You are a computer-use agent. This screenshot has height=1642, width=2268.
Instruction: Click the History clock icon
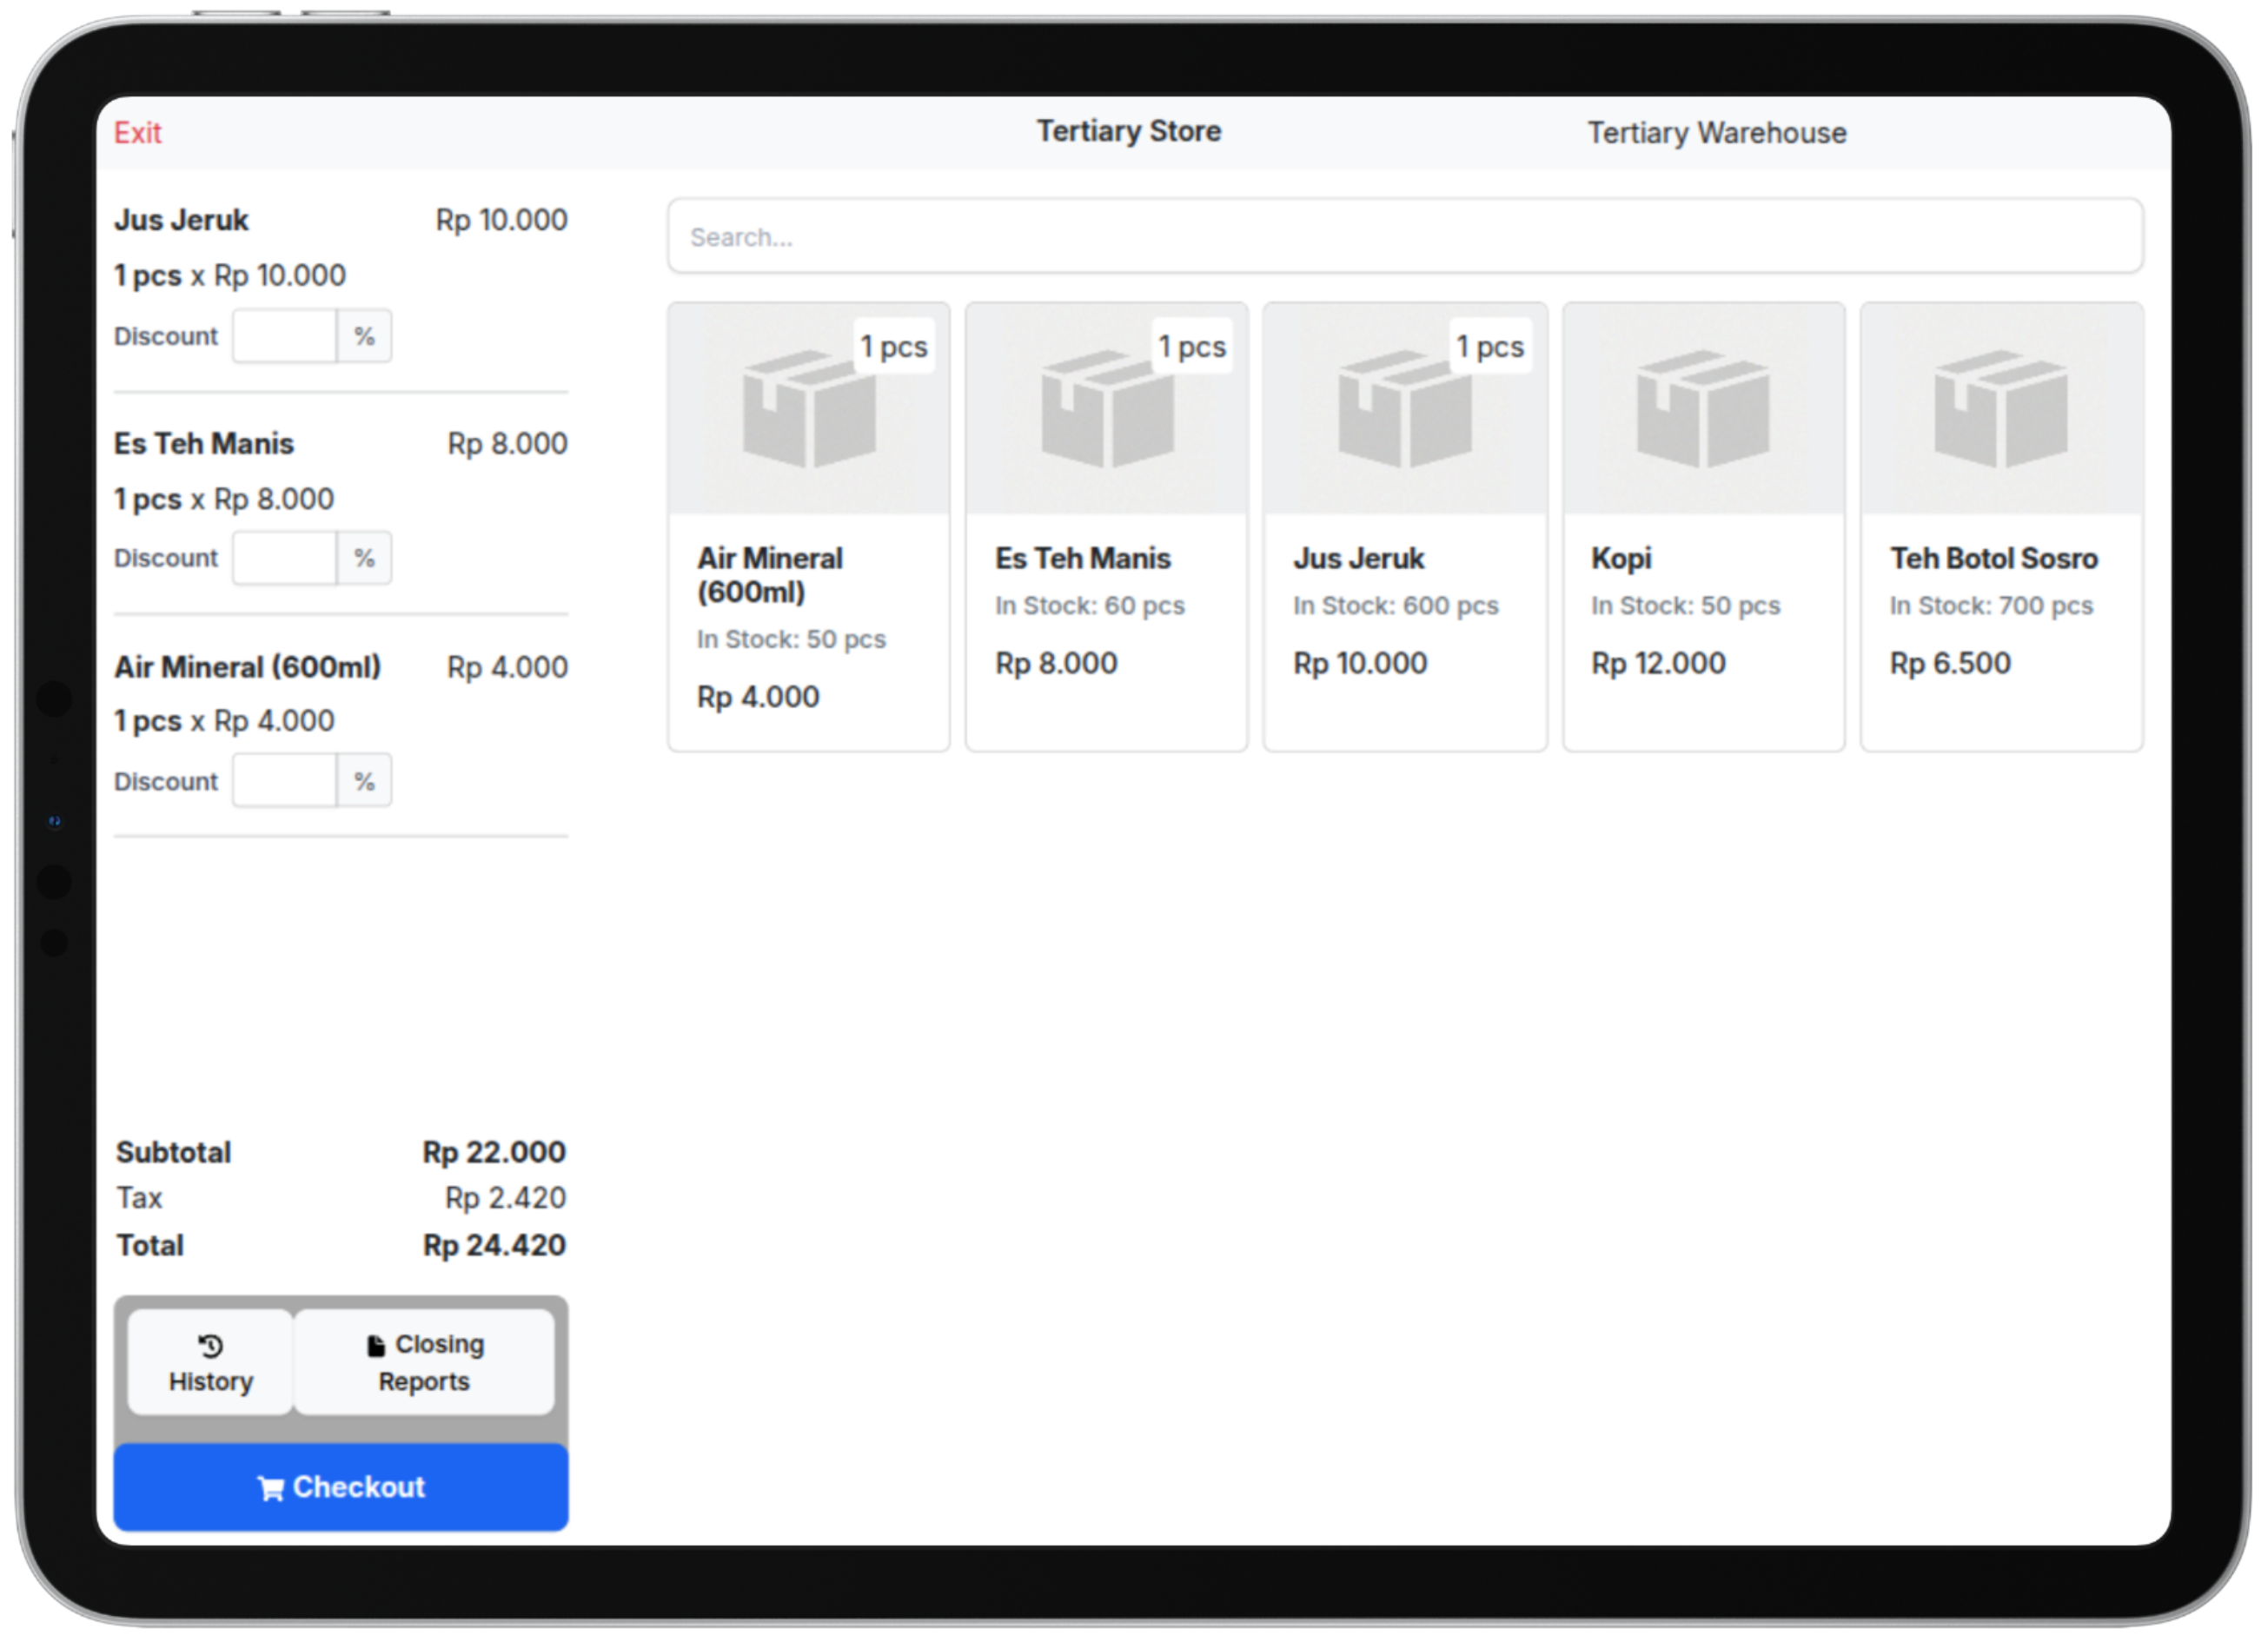click(x=210, y=1346)
